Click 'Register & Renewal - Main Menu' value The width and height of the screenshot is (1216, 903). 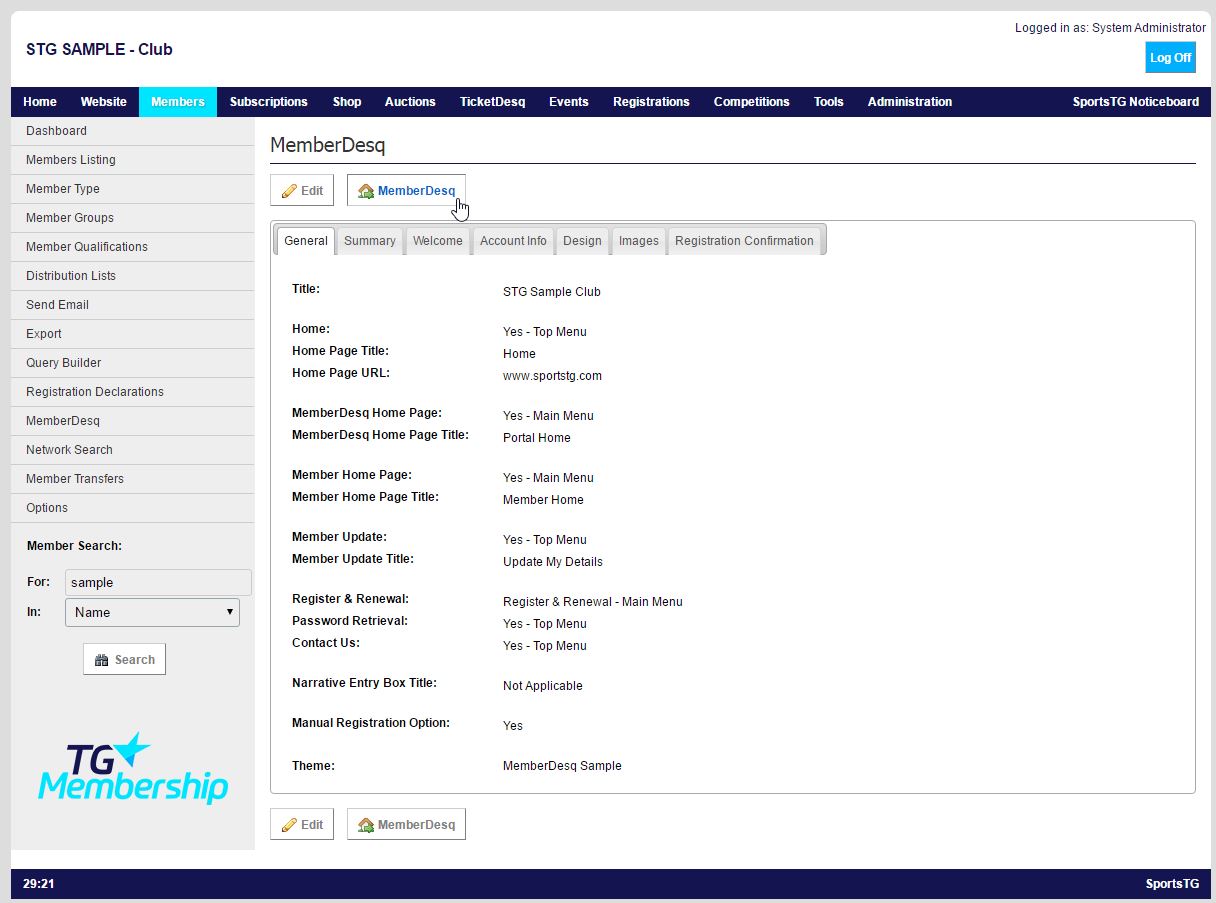tap(593, 602)
